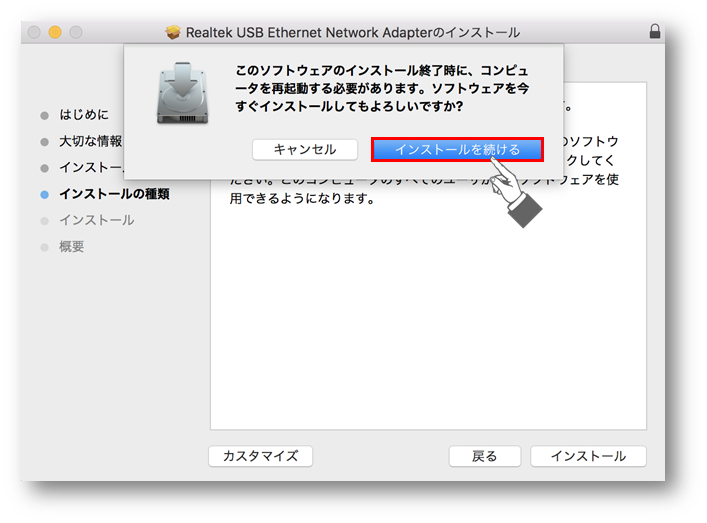The image size is (707, 523).
Task: Click the hard drive installer icon in the dialog
Action: (183, 93)
